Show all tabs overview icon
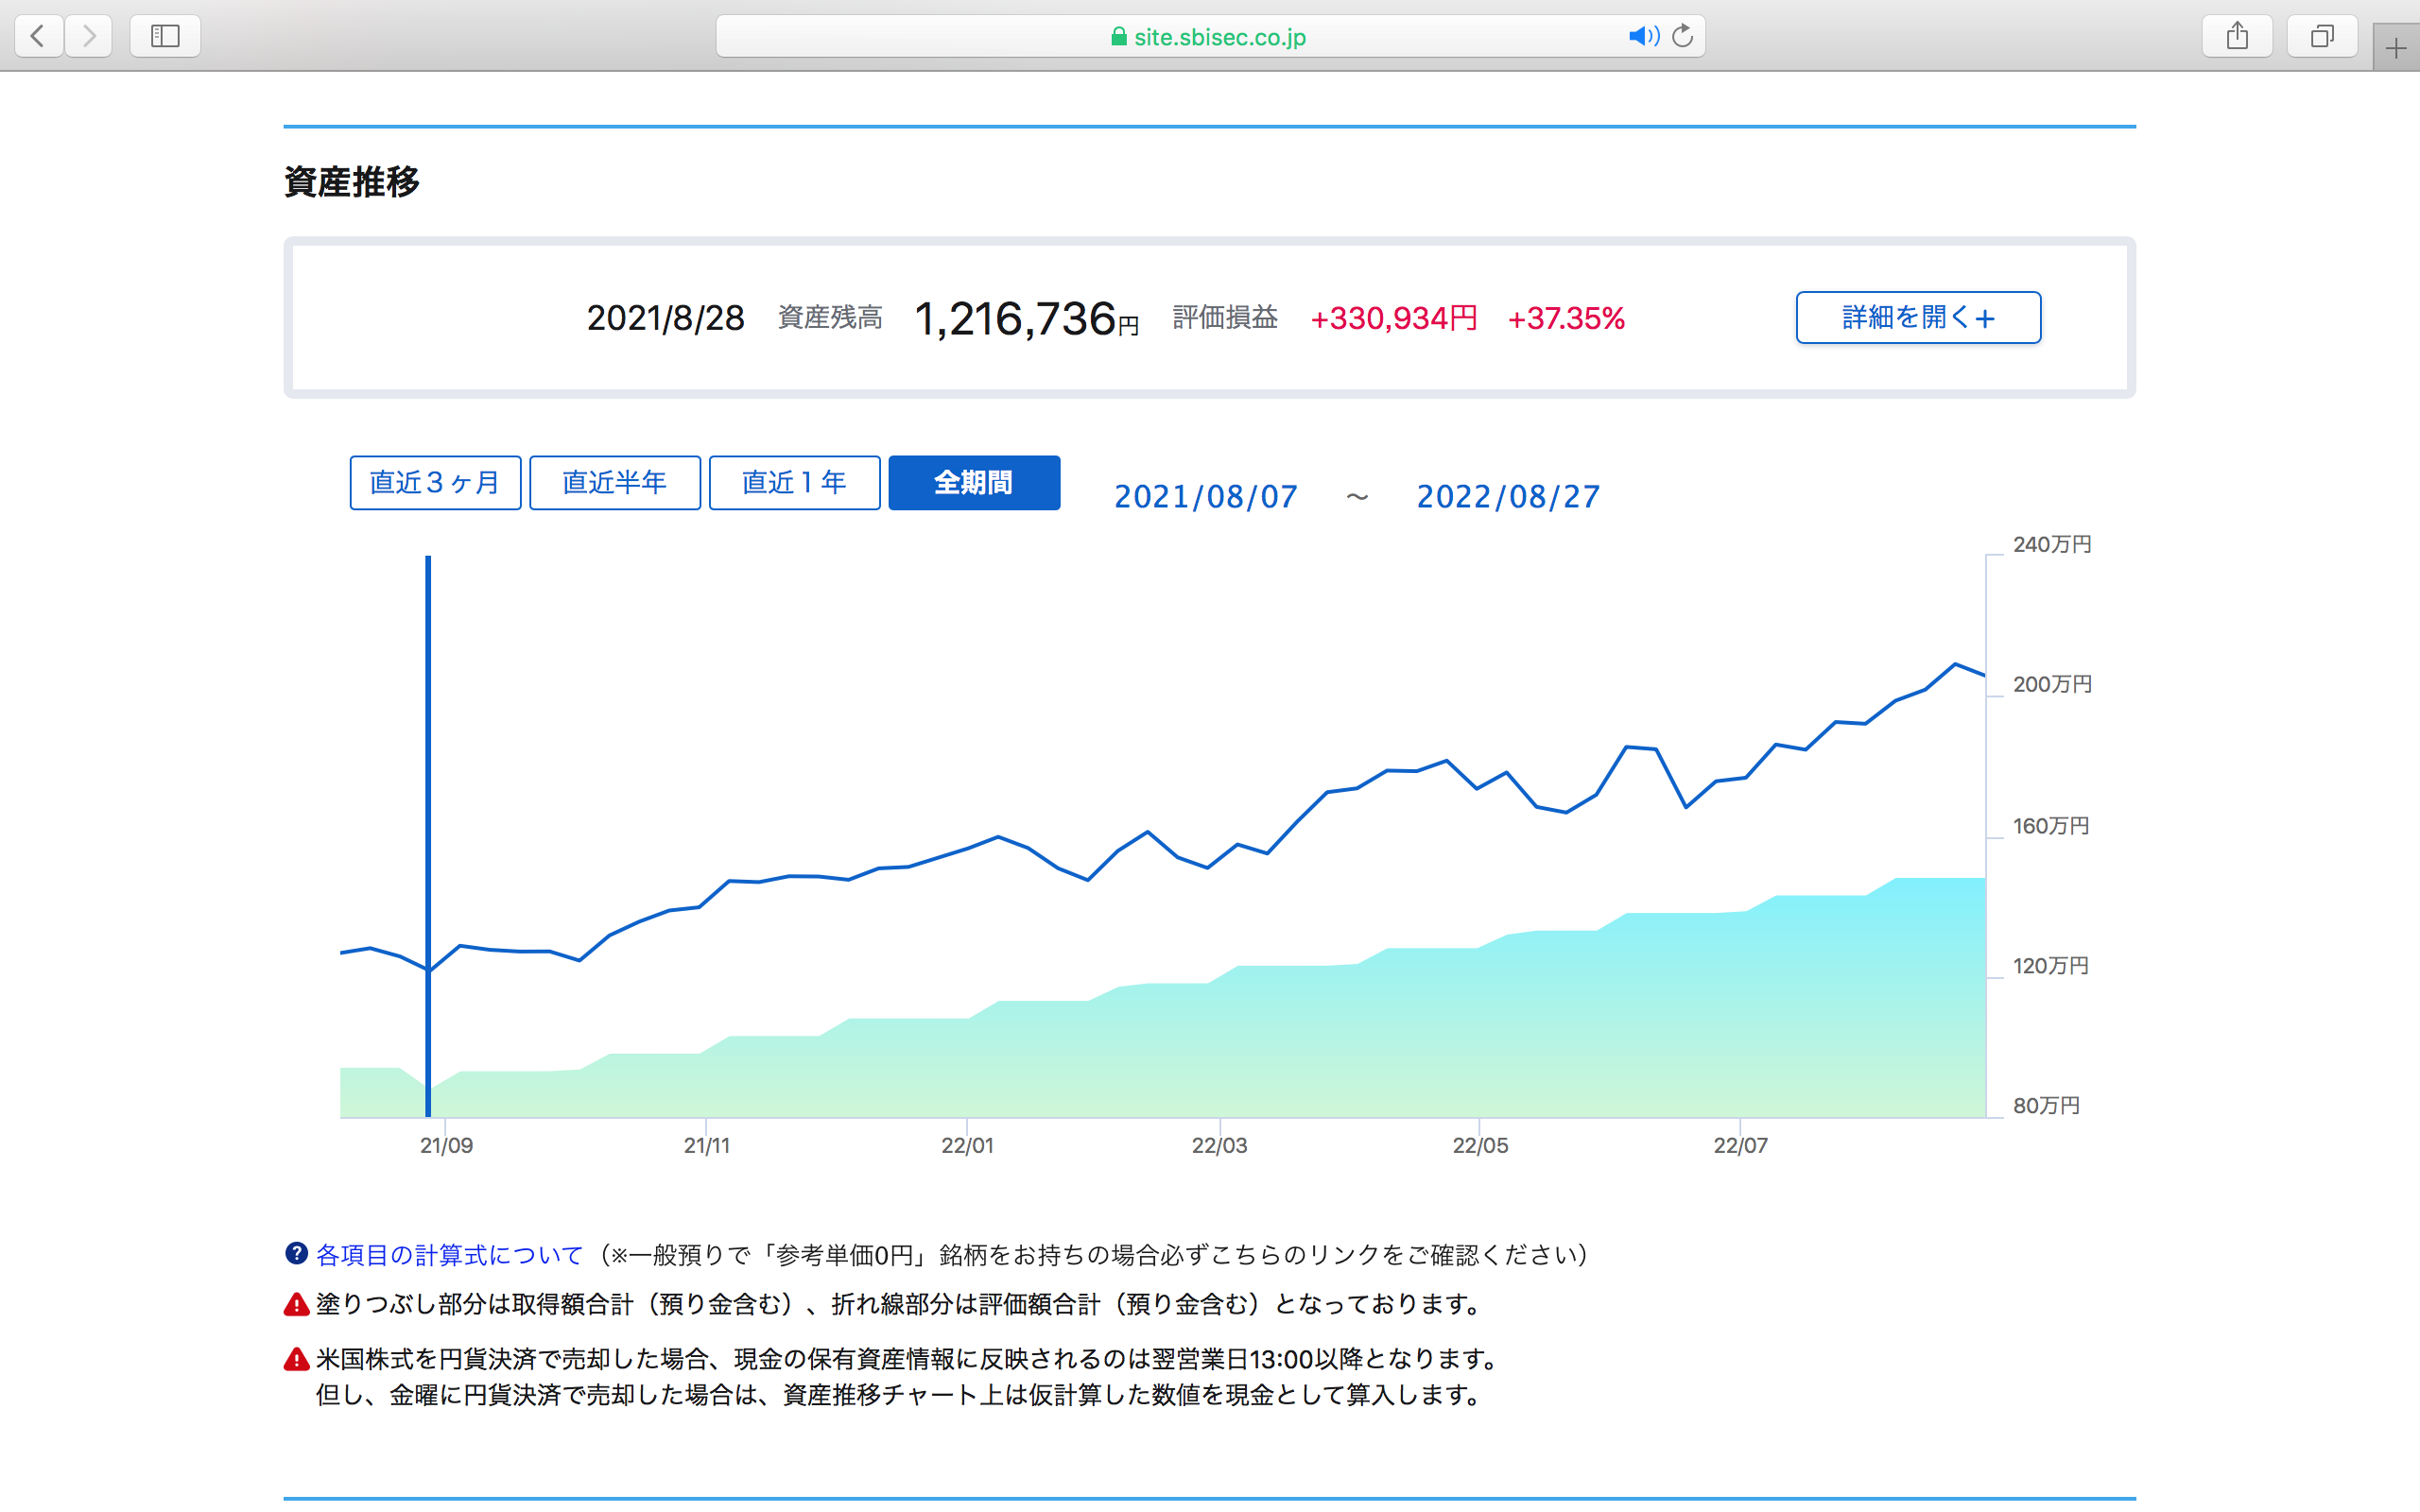Screen dimensions: 2420x1512 2322,36
